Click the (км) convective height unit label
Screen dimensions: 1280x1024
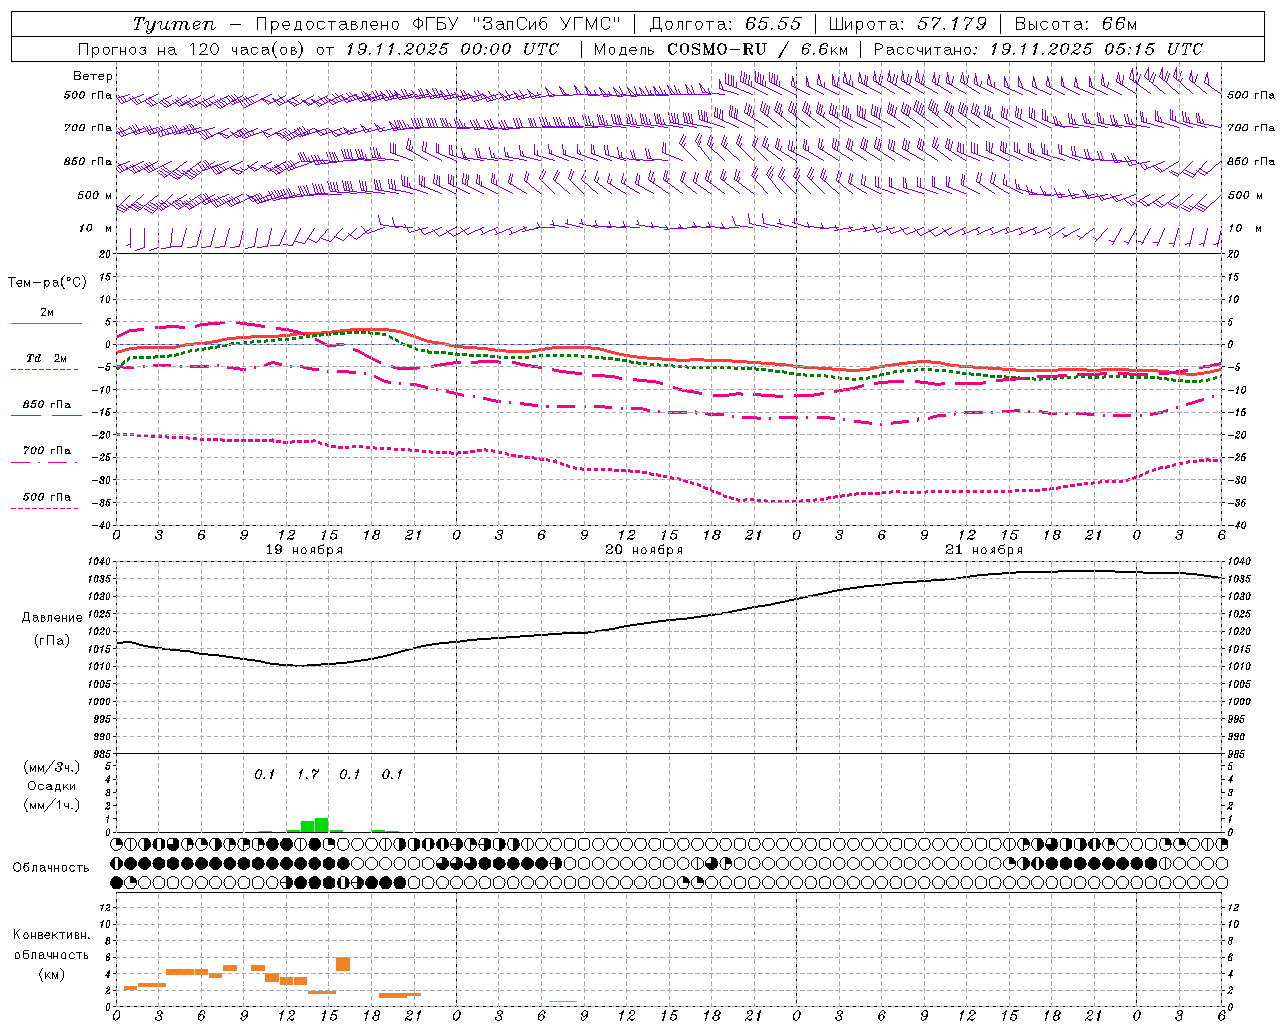click(51, 974)
